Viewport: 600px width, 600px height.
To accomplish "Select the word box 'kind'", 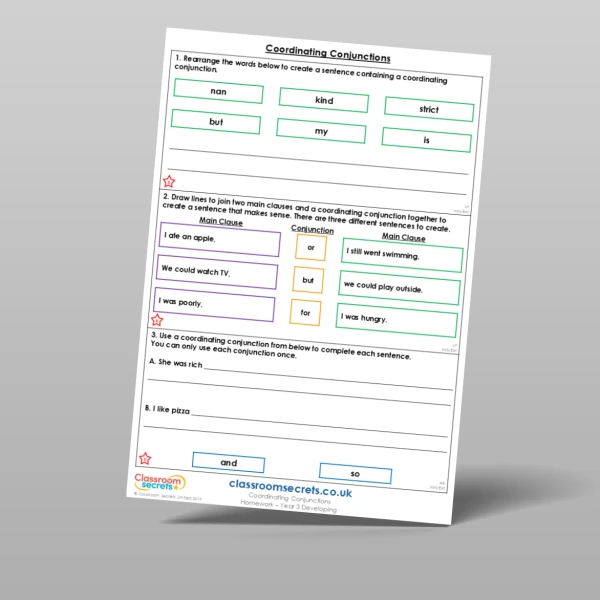I will (324, 100).
